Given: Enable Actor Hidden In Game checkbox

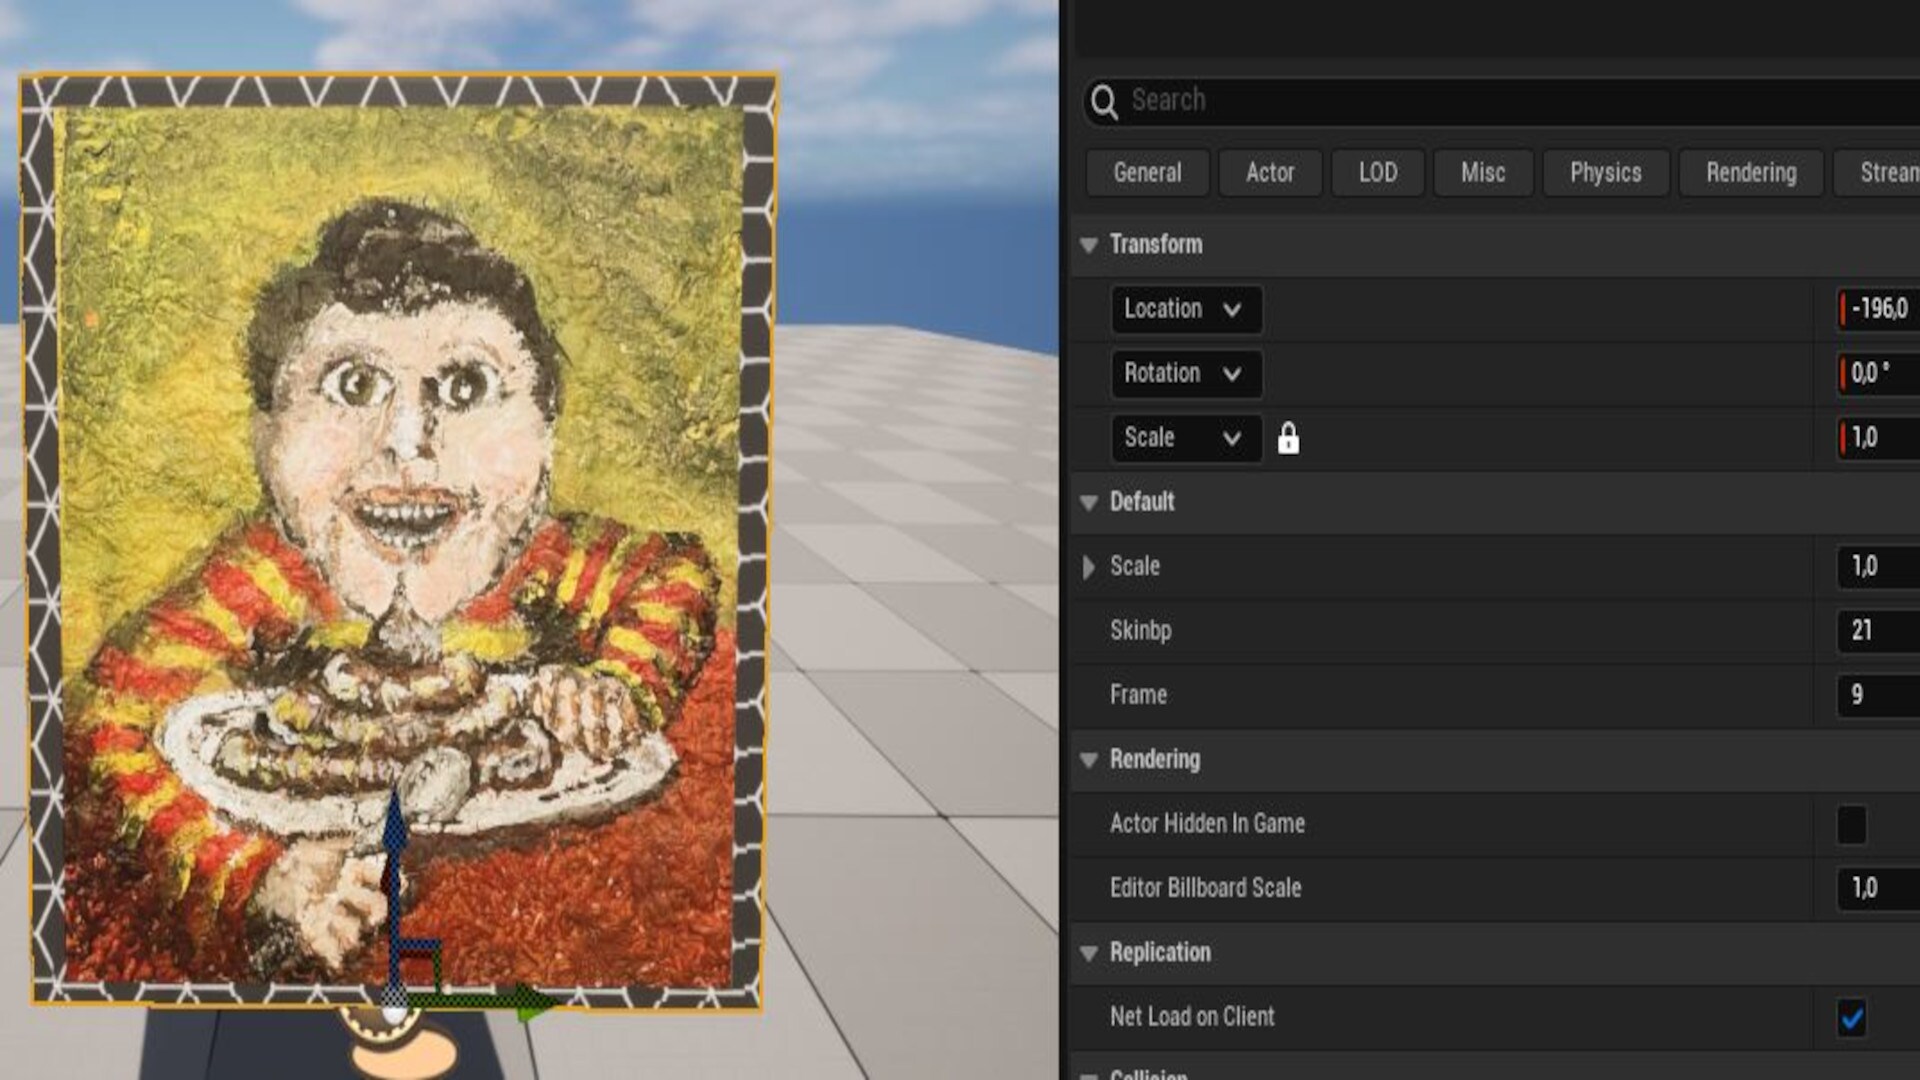Looking at the screenshot, I should 1851,825.
